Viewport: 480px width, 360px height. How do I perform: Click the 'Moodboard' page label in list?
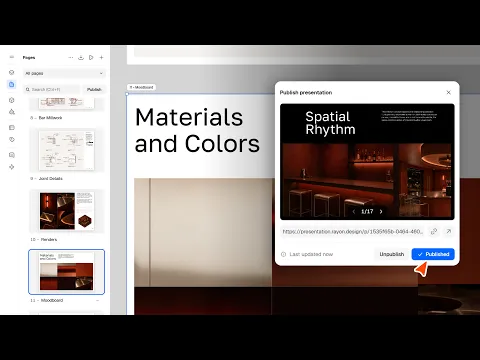(52, 300)
